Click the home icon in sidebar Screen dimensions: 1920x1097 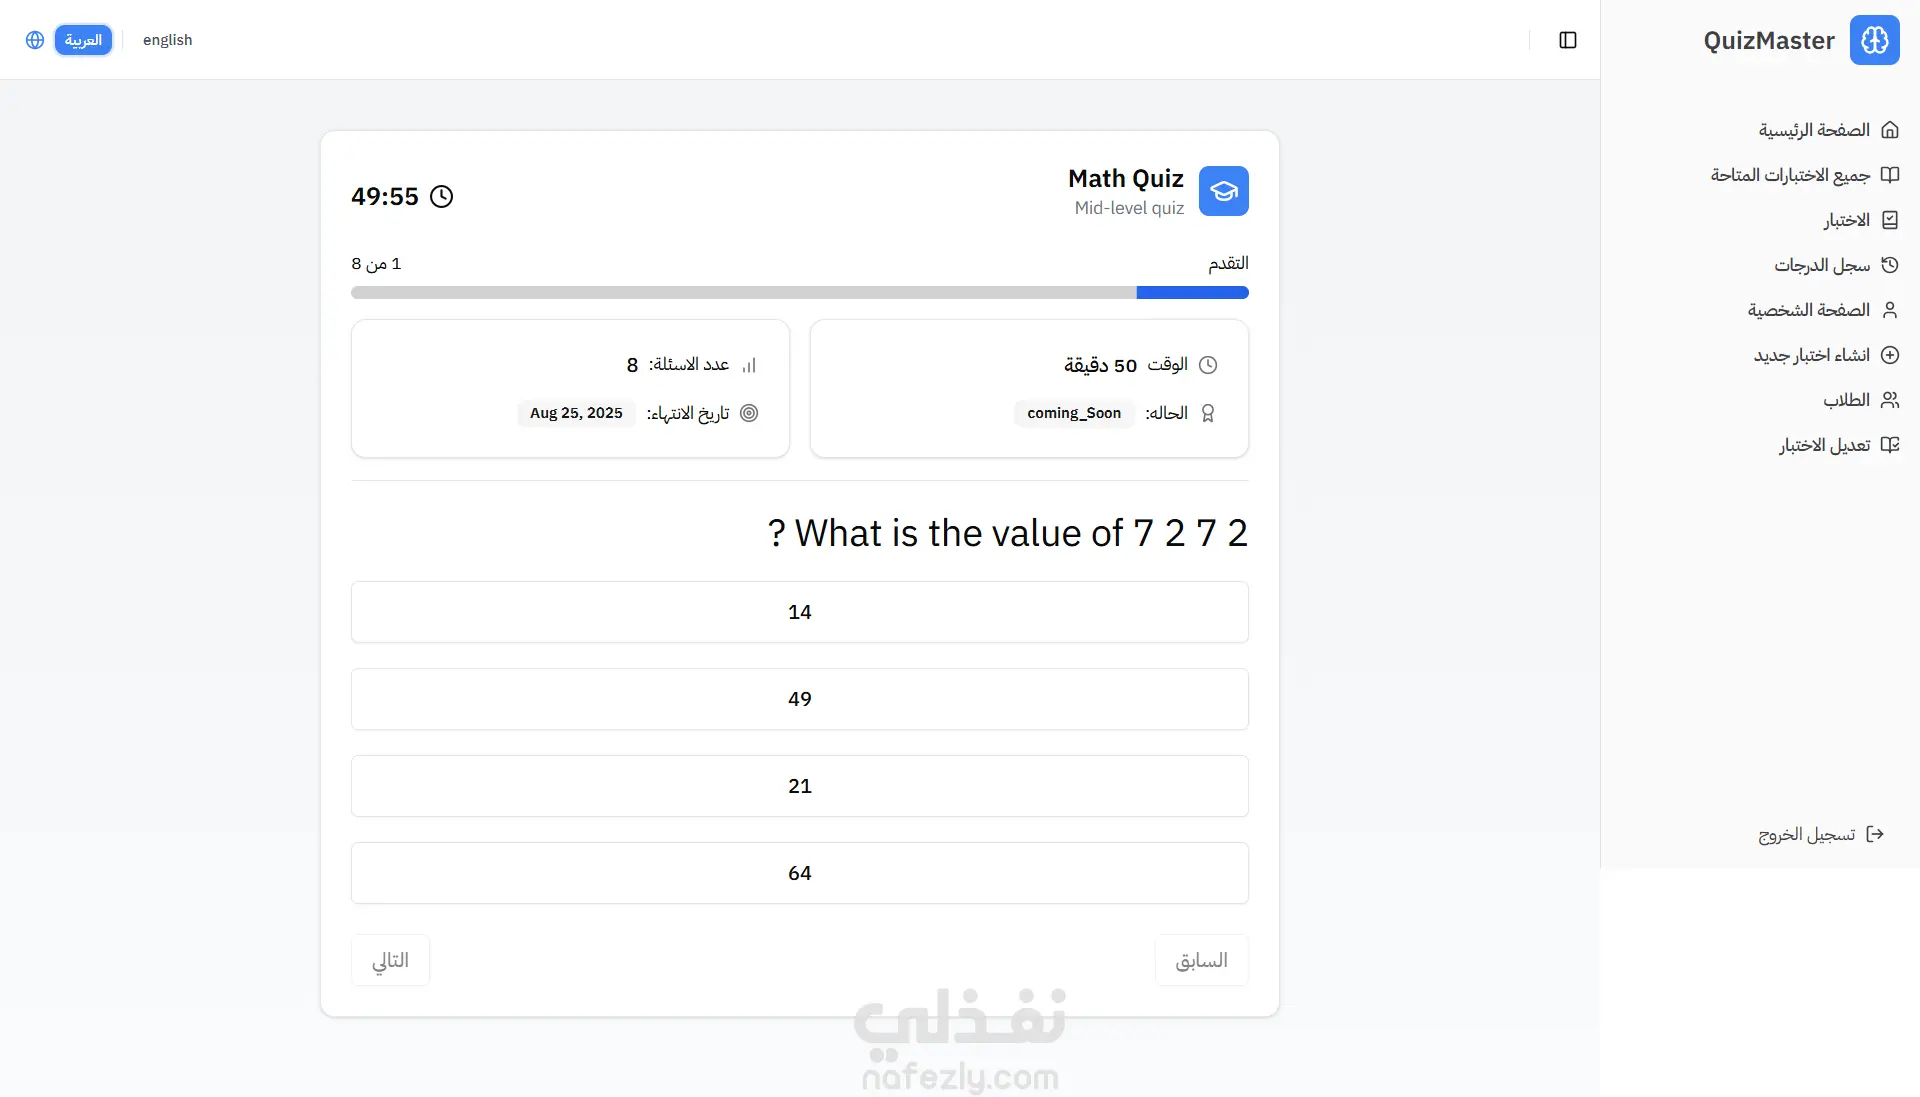1890,130
